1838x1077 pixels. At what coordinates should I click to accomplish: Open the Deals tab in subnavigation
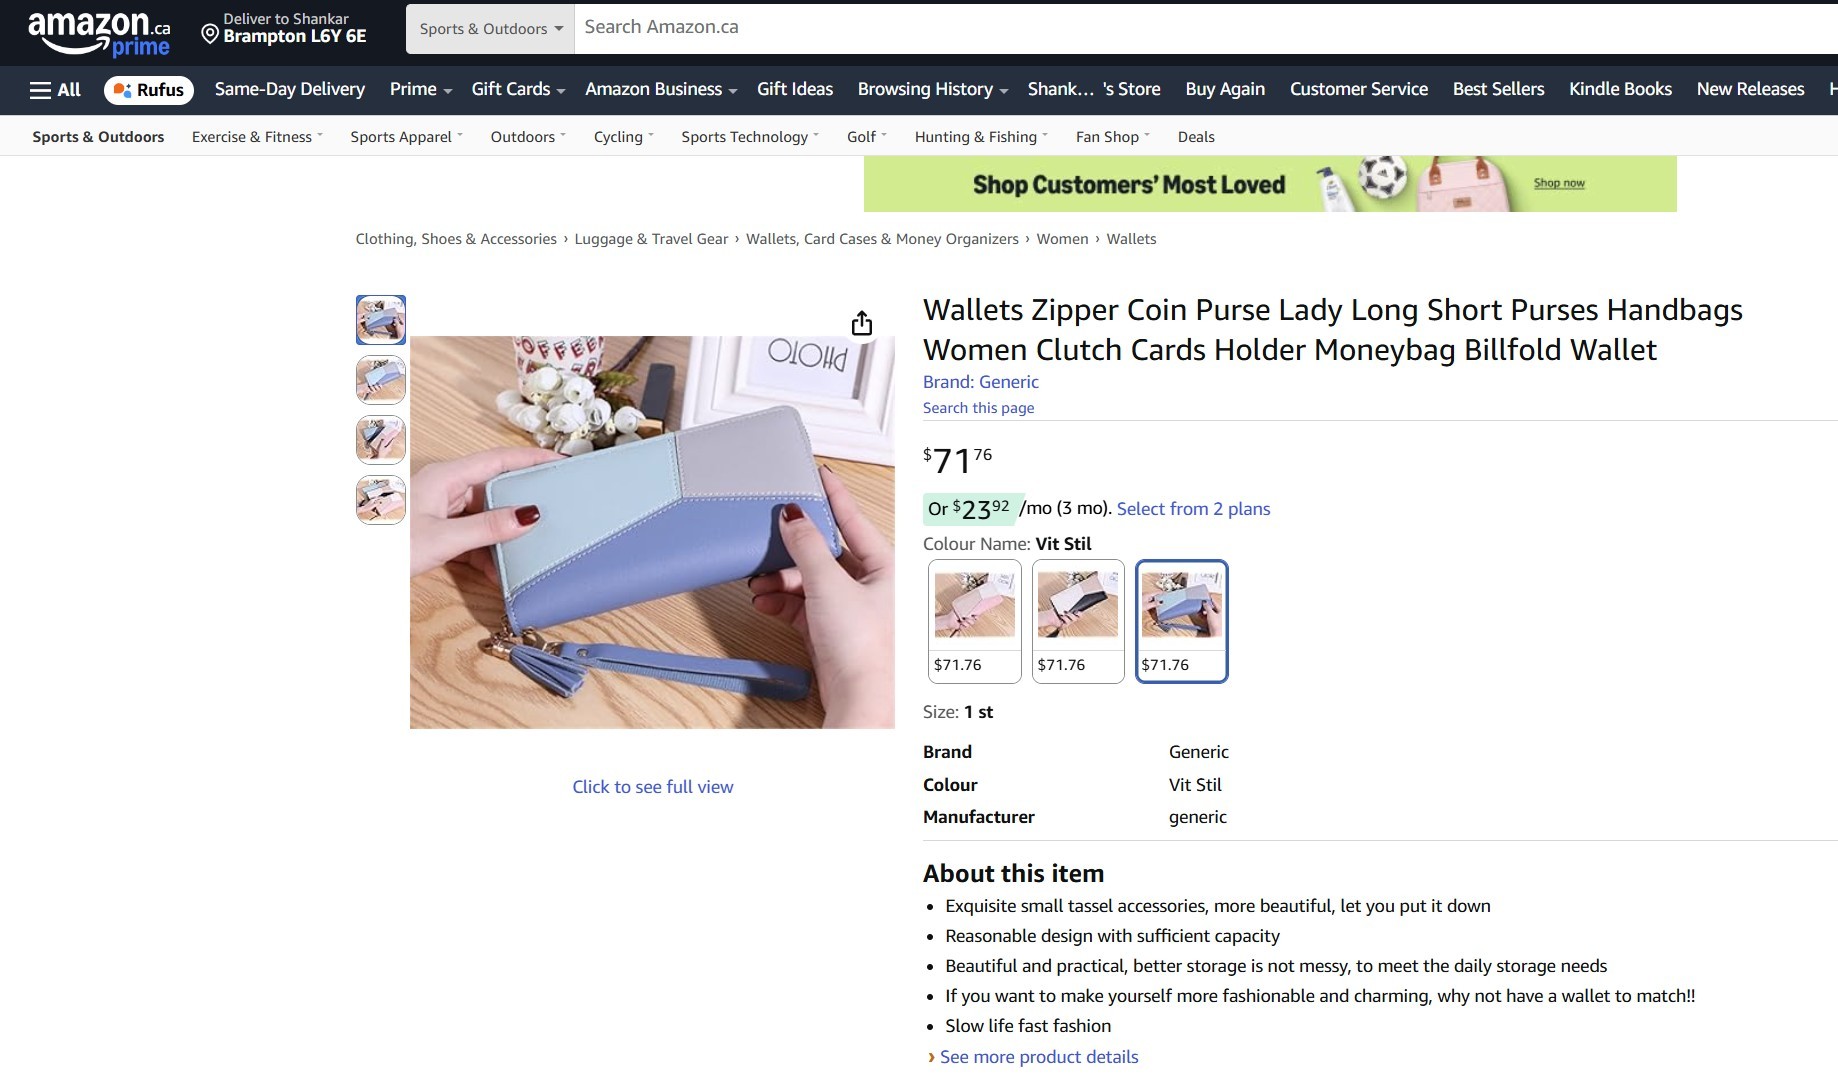pos(1196,137)
